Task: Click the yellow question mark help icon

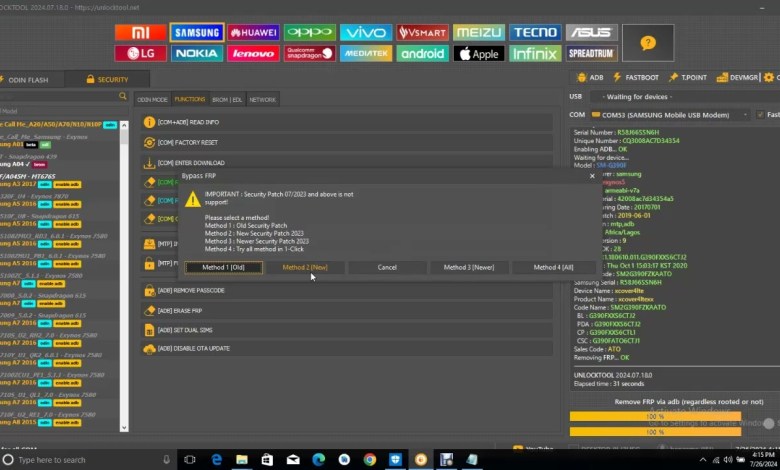Action: pyautogui.click(x=648, y=43)
